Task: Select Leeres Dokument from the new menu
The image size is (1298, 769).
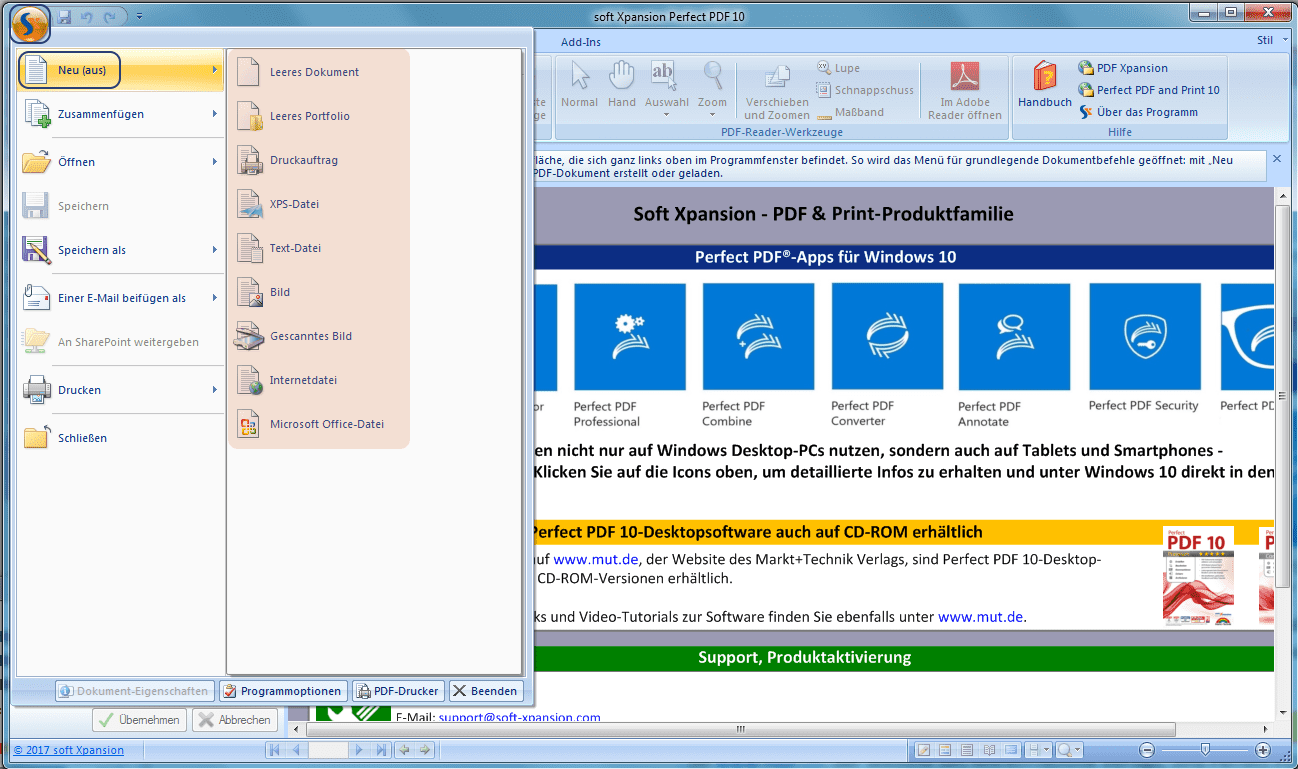Action: coord(313,72)
